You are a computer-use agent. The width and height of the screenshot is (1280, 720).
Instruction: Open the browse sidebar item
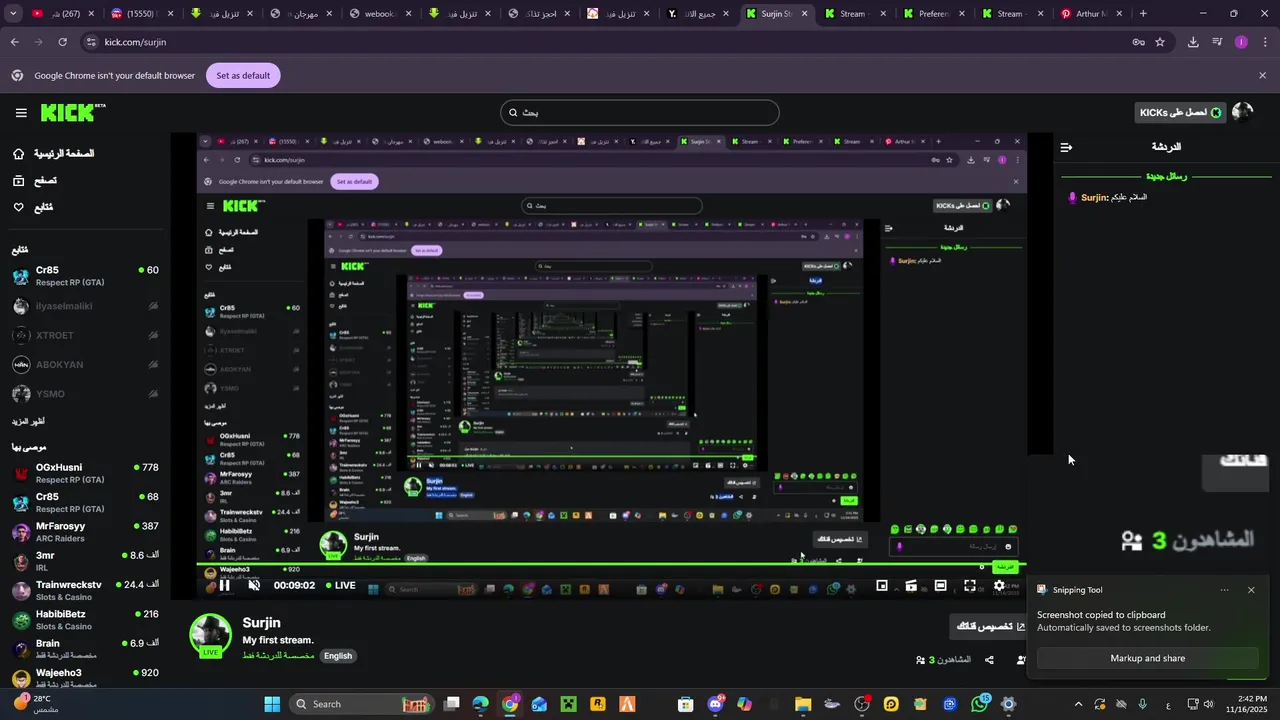coord(34,181)
